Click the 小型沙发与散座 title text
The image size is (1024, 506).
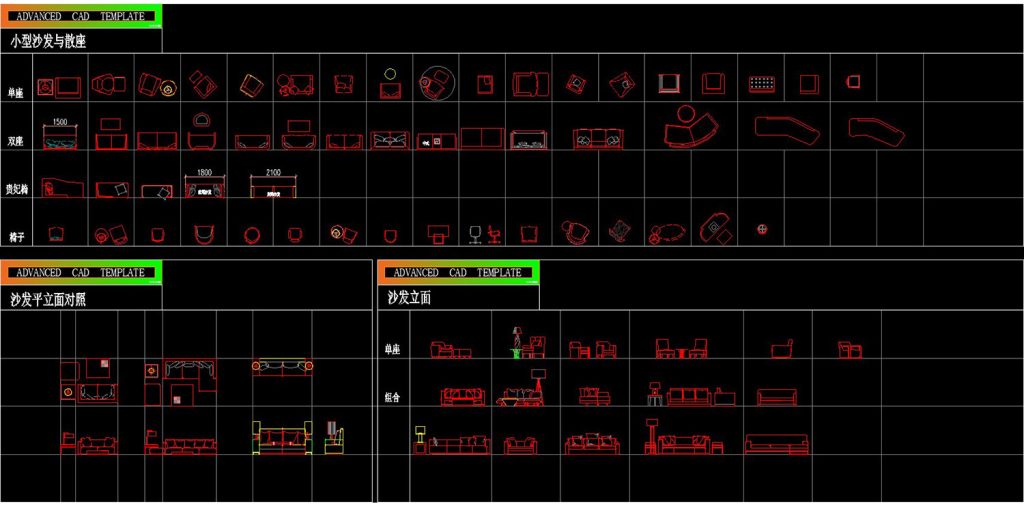(x=48, y=42)
